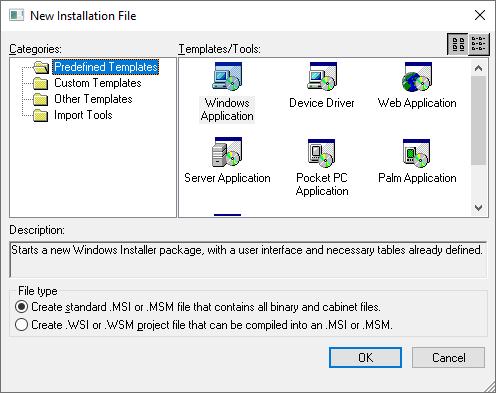Image resolution: width=496 pixels, height=393 pixels.
Task: Select standard .MSI or .MSM file type
Action: 21,307
